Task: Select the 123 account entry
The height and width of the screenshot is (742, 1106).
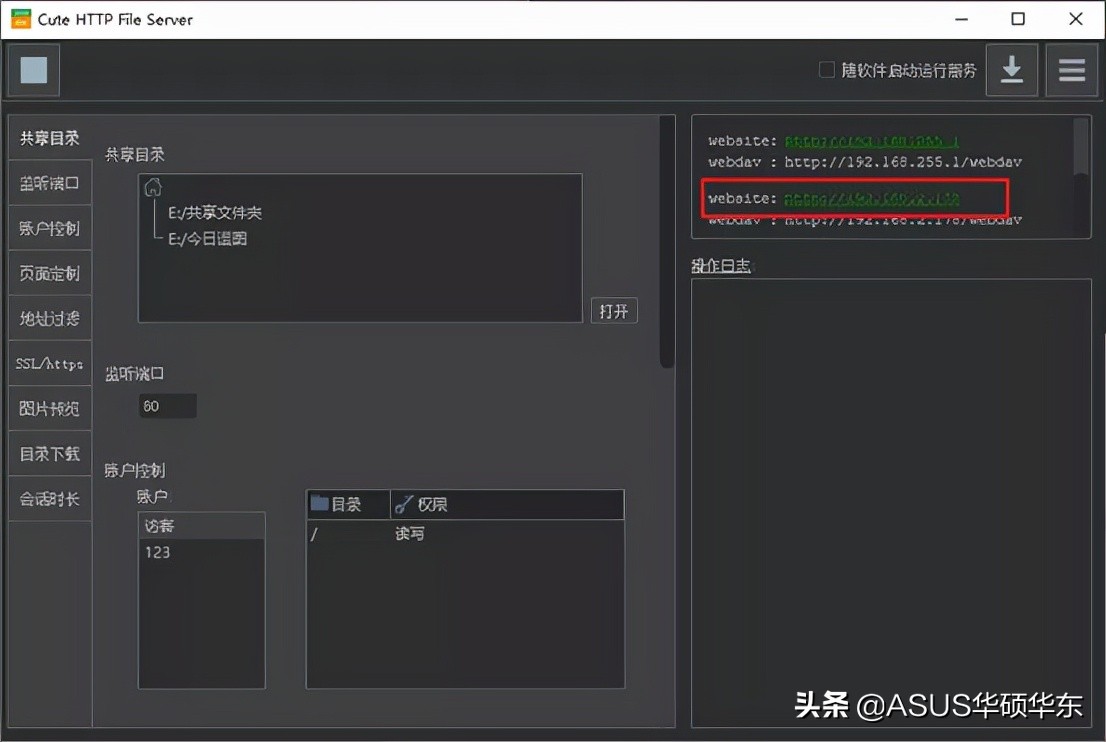Action: point(158,551)
